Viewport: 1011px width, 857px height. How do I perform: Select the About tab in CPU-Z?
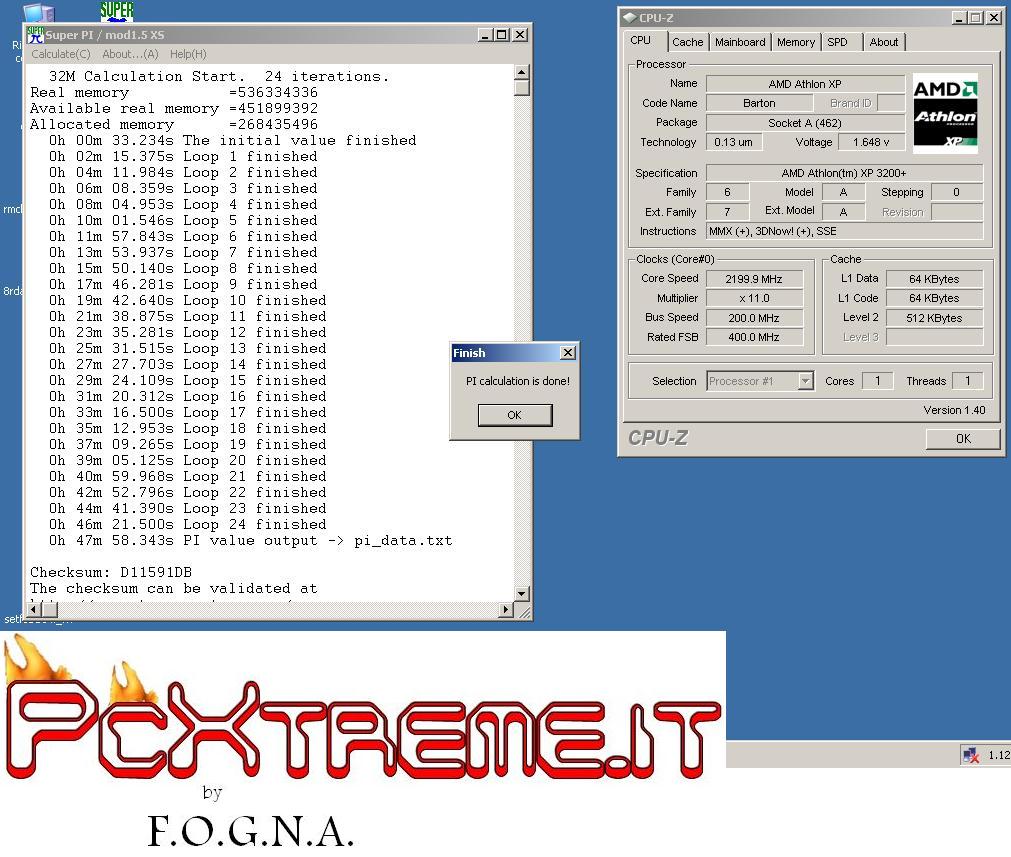coord(883,42)
